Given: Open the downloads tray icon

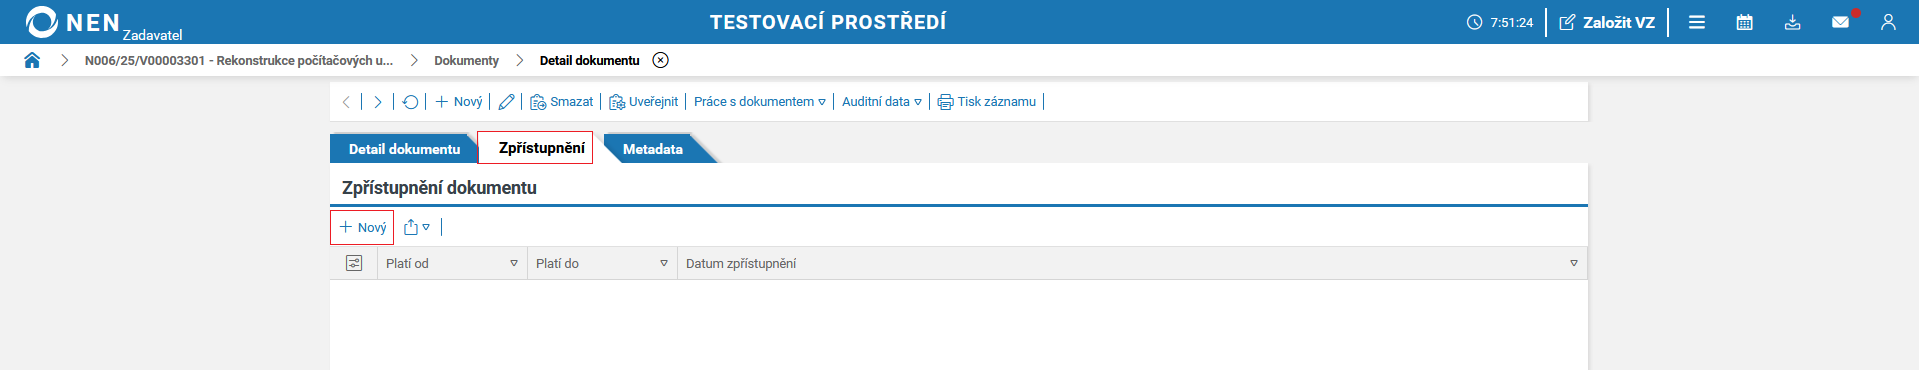Looking at the screenshot, I should (1792, 22).
